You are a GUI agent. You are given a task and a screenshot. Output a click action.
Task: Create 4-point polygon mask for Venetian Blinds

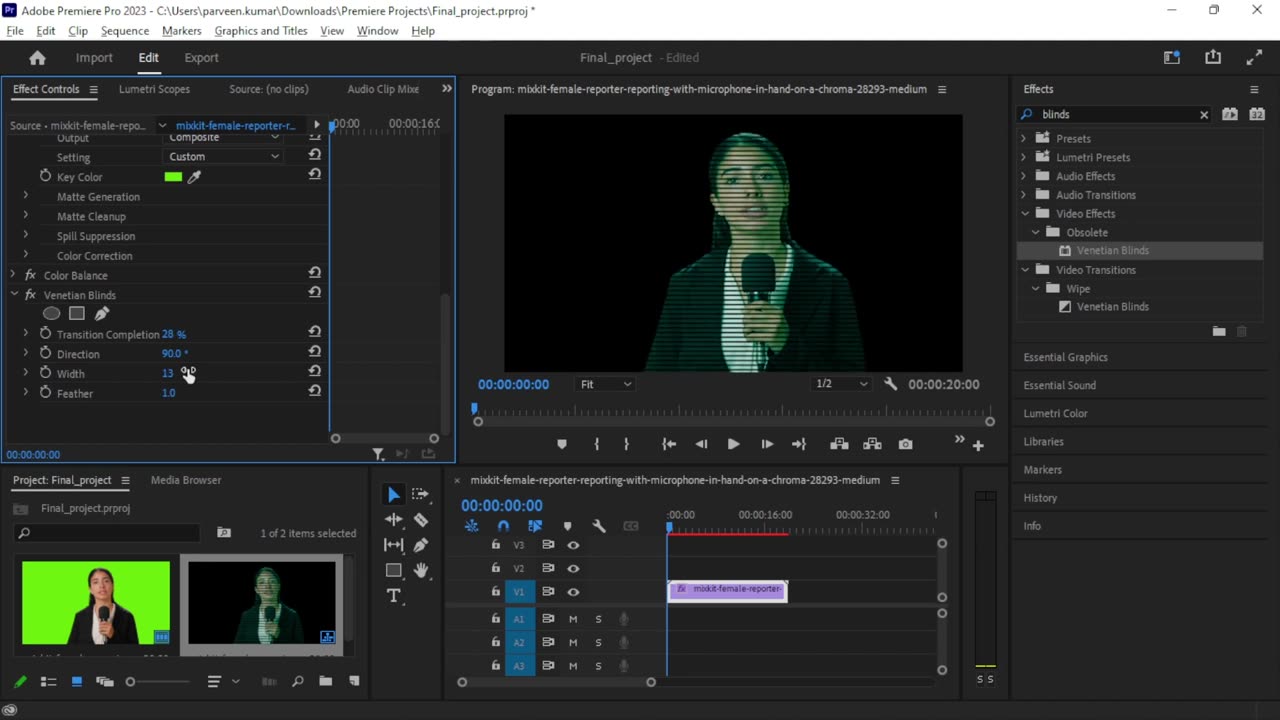tap(76, 314)
